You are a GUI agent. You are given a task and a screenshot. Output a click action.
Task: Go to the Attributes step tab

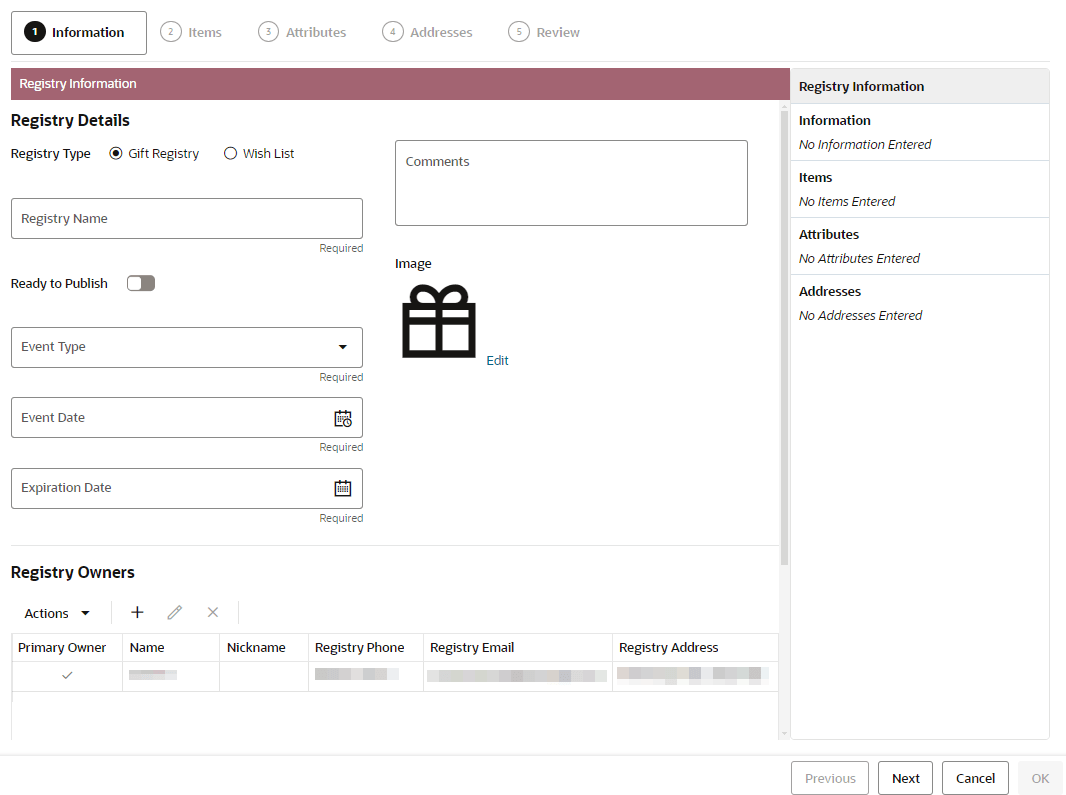pos(302,32)
